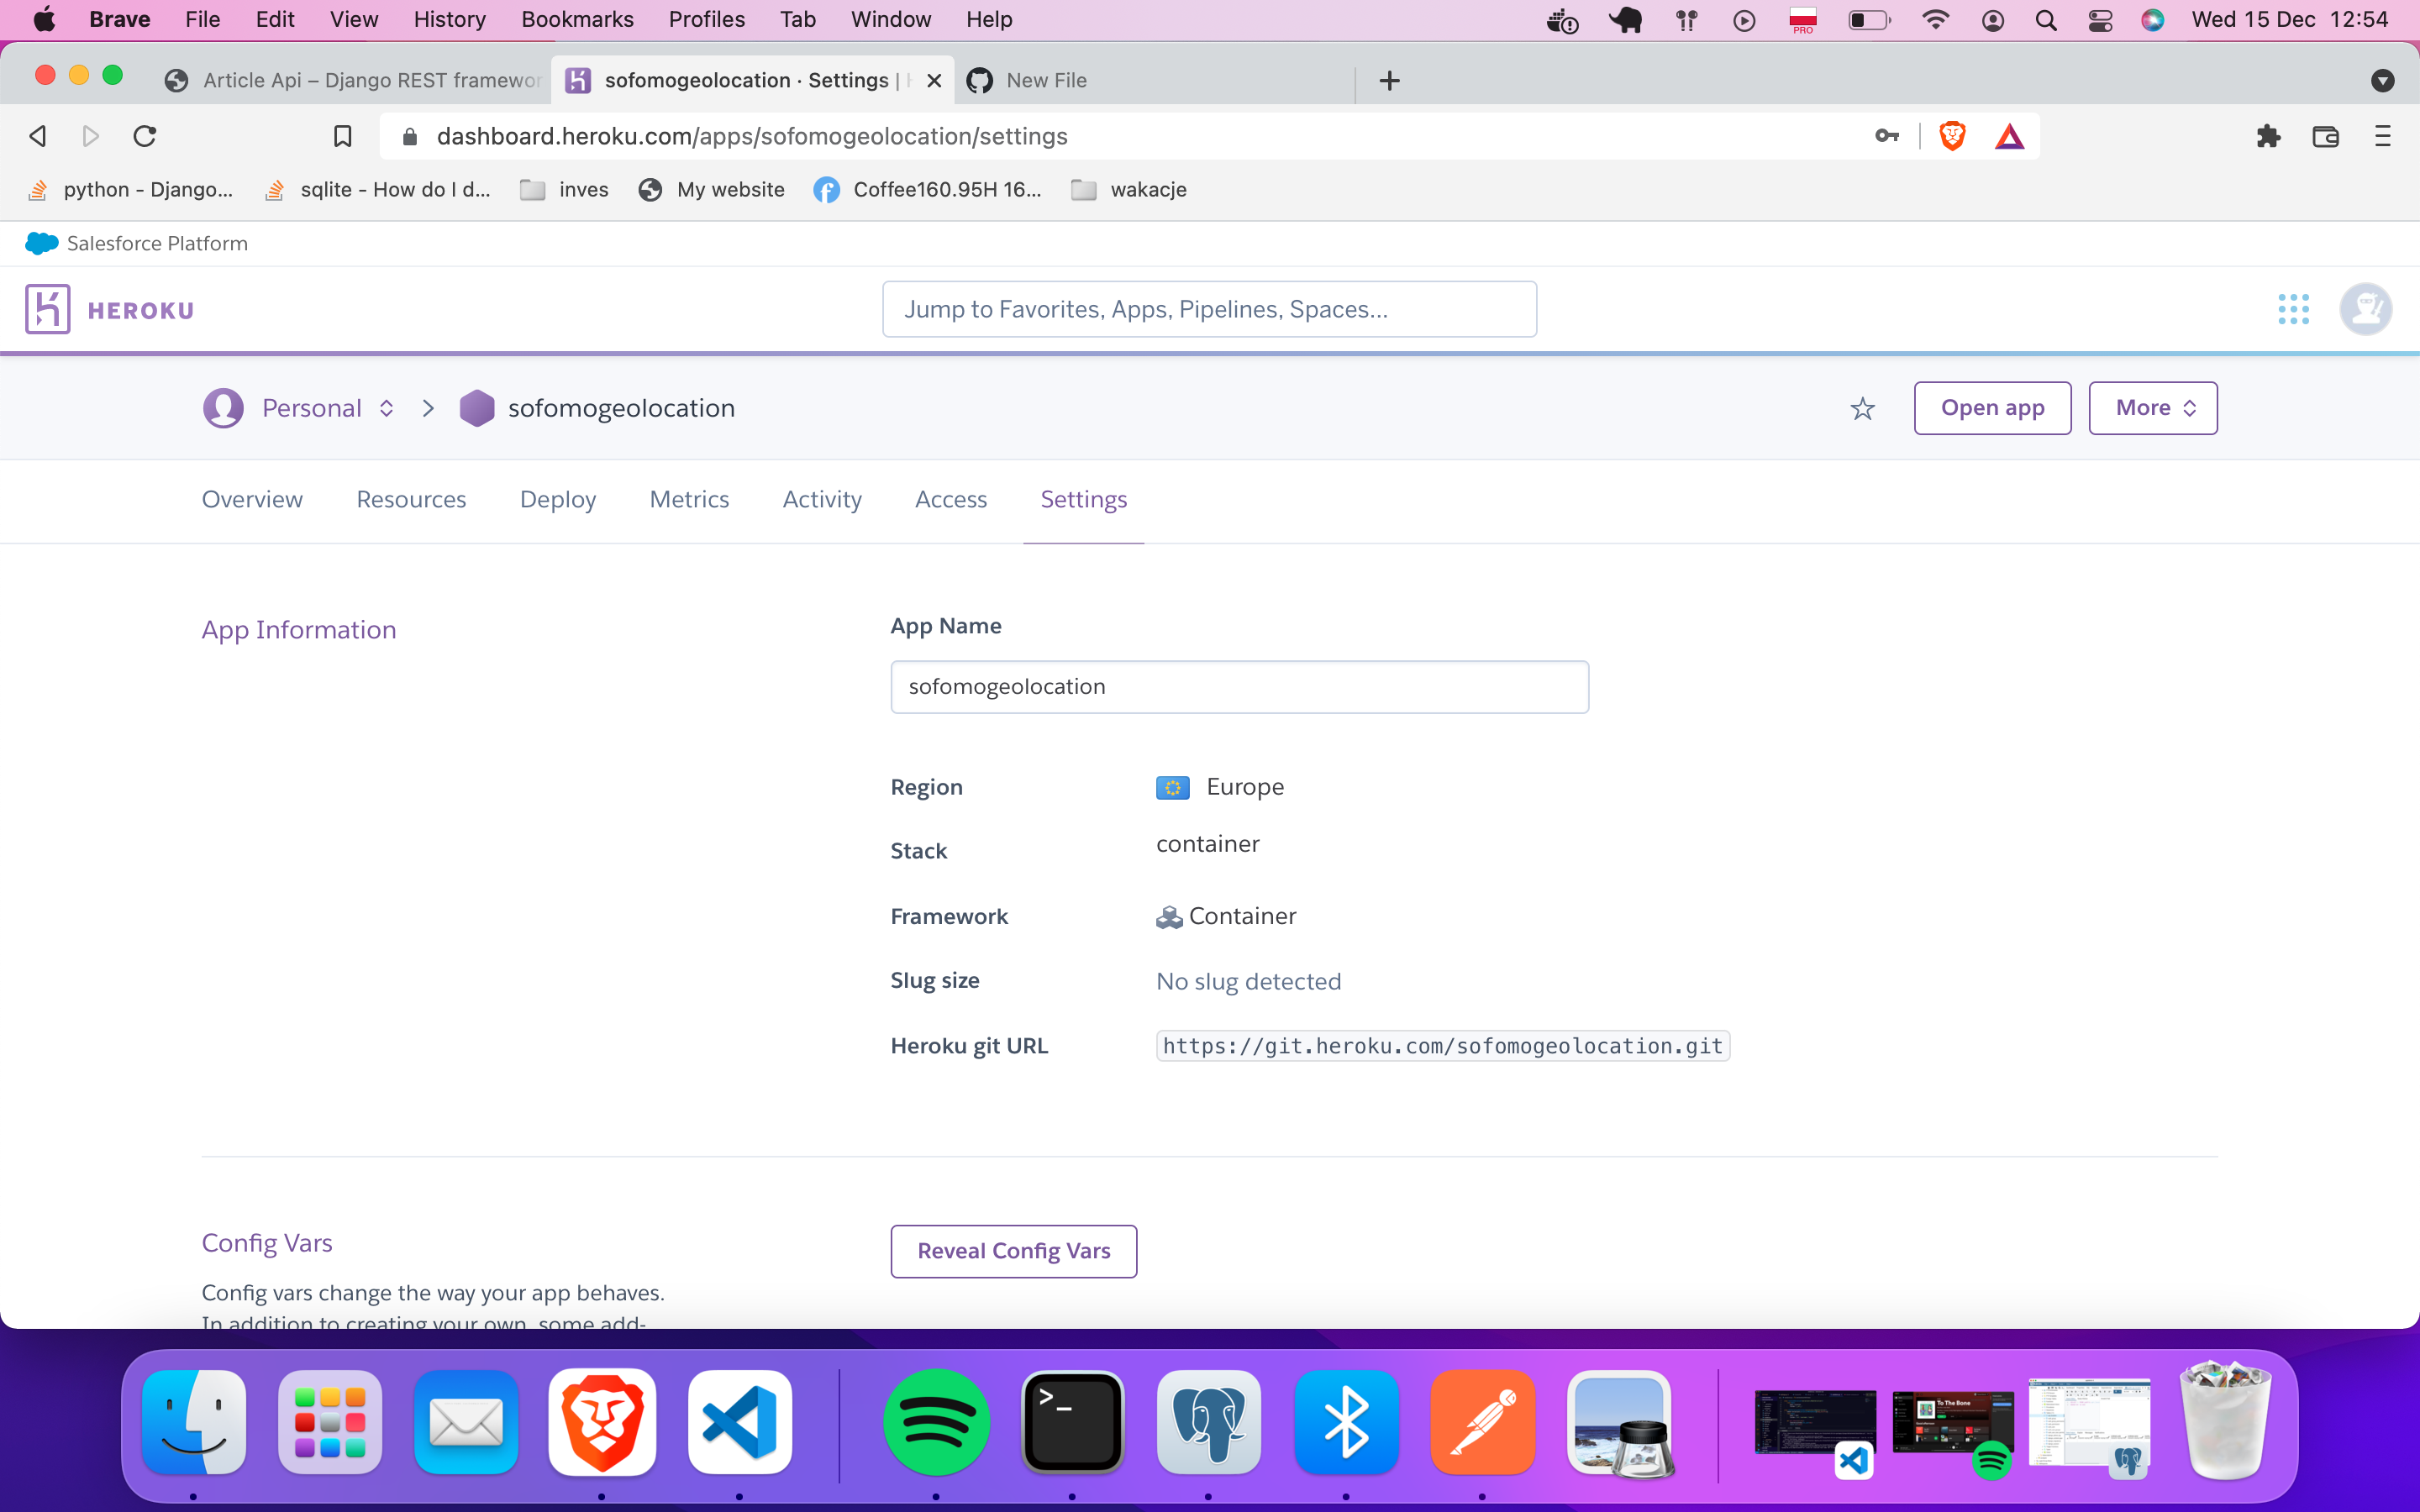Screen dimensions: 2420x1512
Task: Expand the More dropdown button
Action: coord(2152,408)
